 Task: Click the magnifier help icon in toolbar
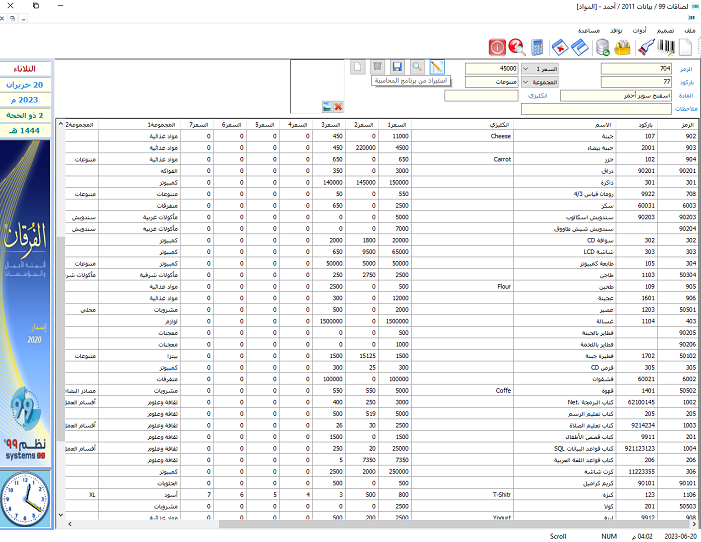pyautogui.click(x=516, y=47)
